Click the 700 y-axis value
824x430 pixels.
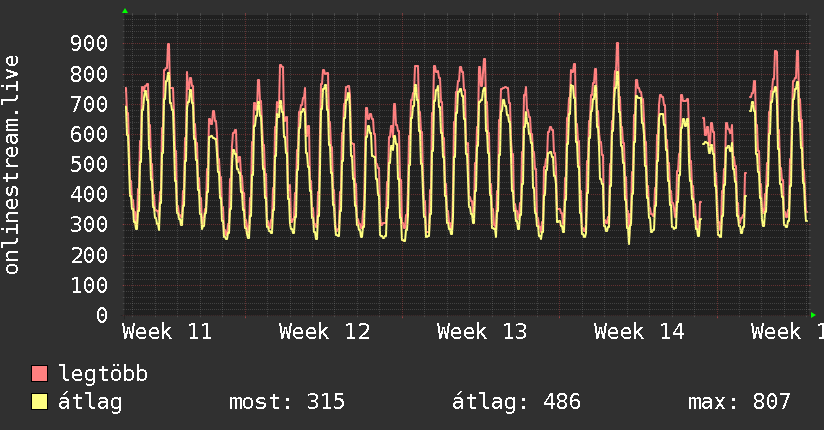(x=89, y=104)
